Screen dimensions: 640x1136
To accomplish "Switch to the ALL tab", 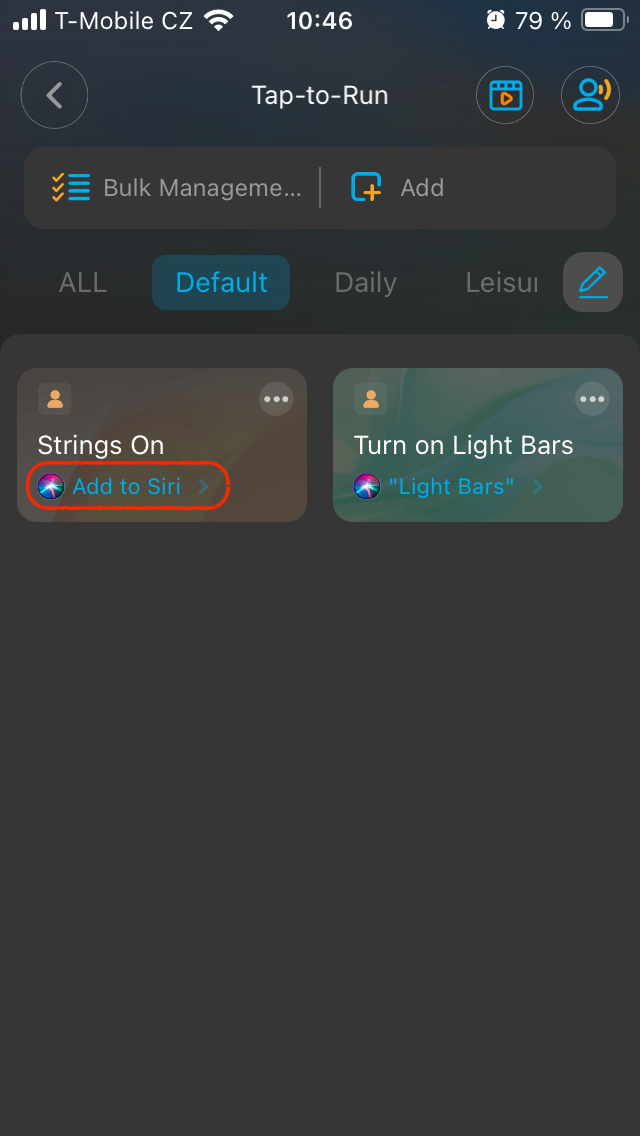I will [x=83, y=283].
